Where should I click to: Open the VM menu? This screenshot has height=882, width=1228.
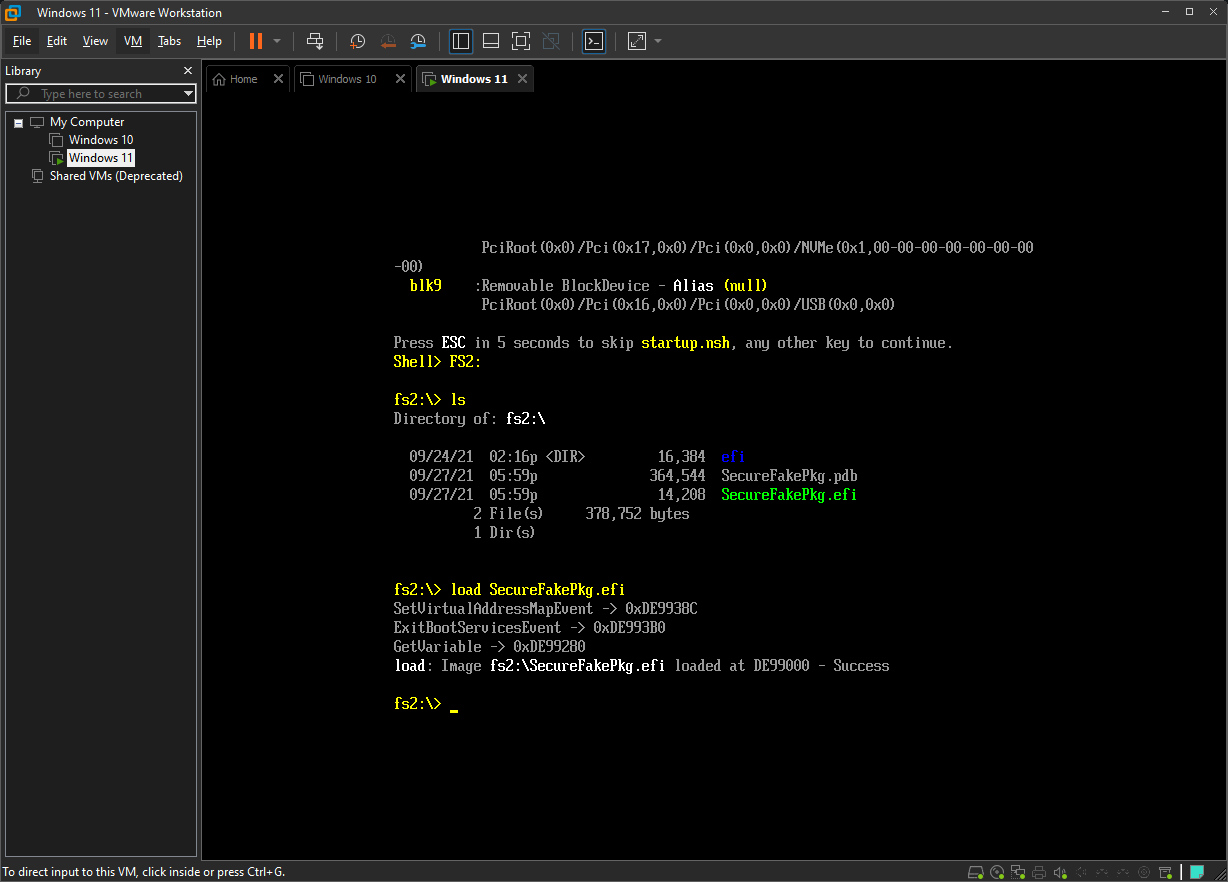tap(133, 41)
